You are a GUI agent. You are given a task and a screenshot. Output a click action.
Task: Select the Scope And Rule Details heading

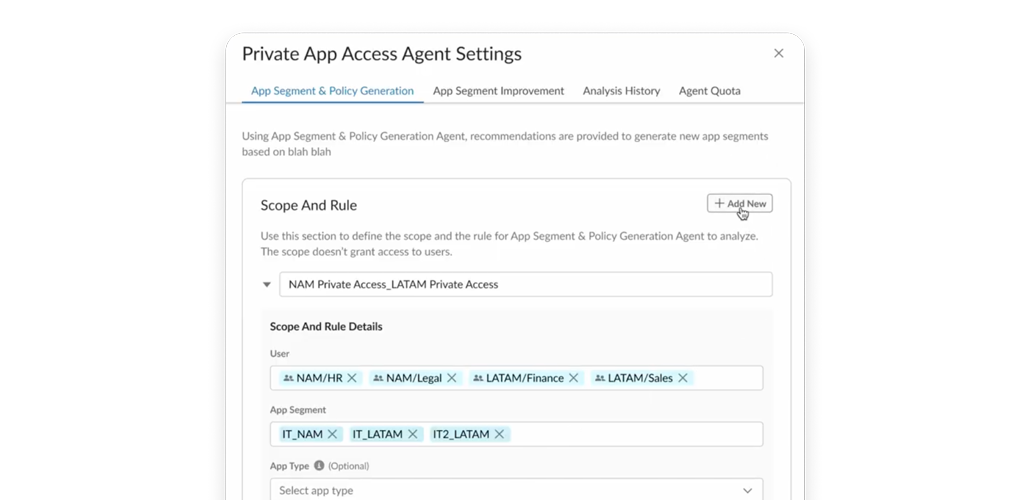click(326, 327)
